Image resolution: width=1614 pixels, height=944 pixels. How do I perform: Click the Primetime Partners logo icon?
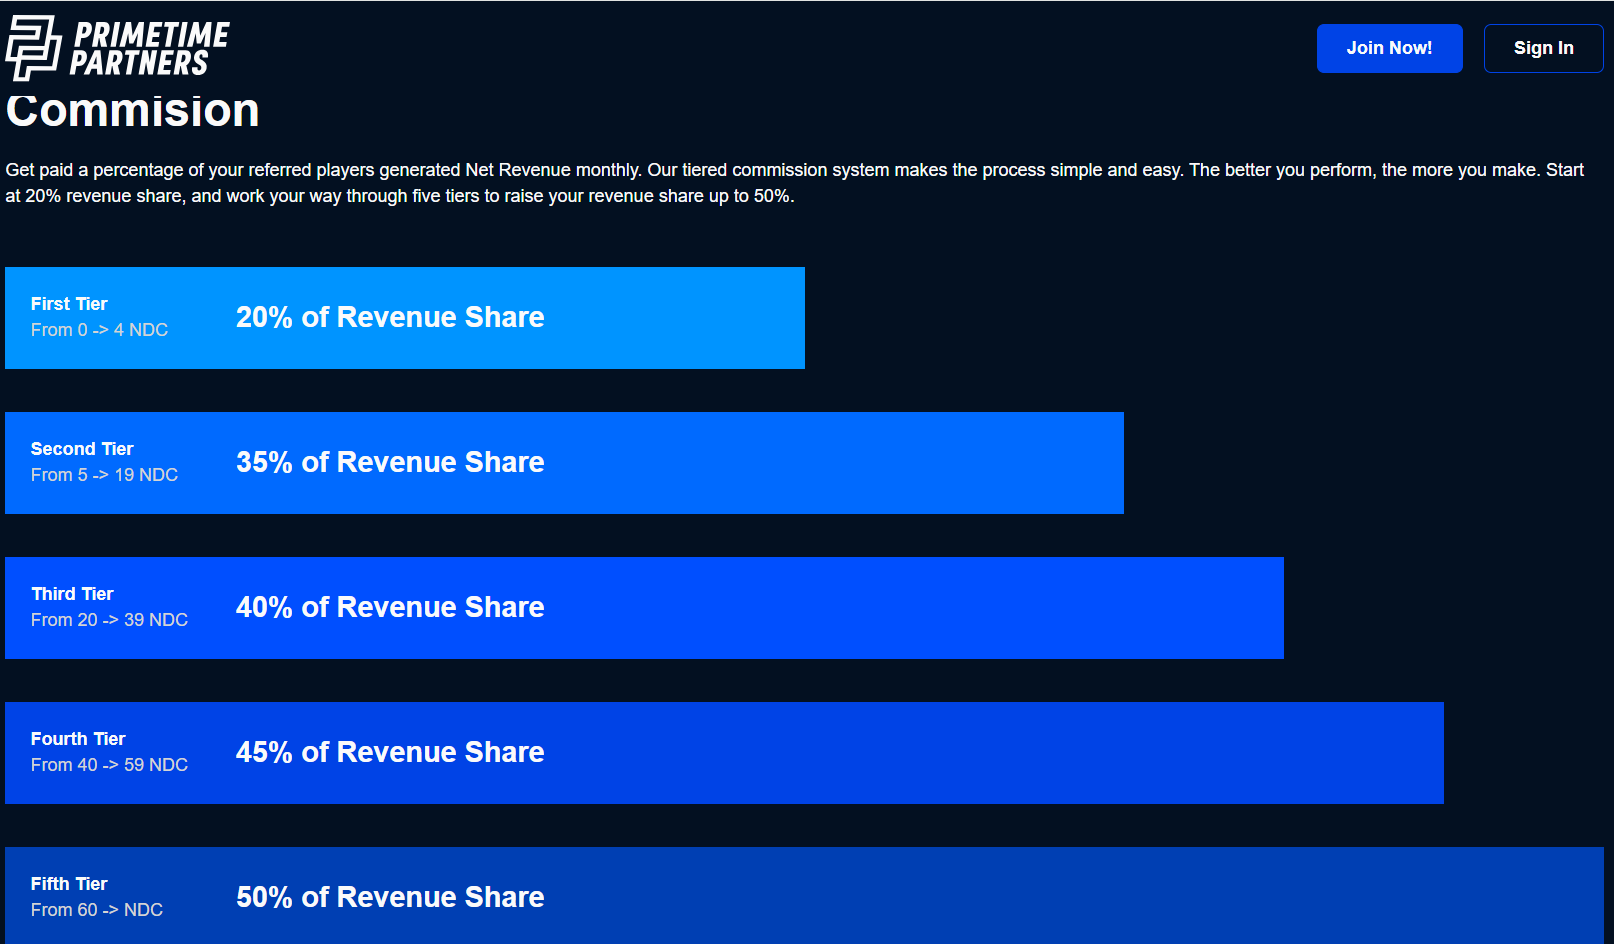click(x=33, y=47)
